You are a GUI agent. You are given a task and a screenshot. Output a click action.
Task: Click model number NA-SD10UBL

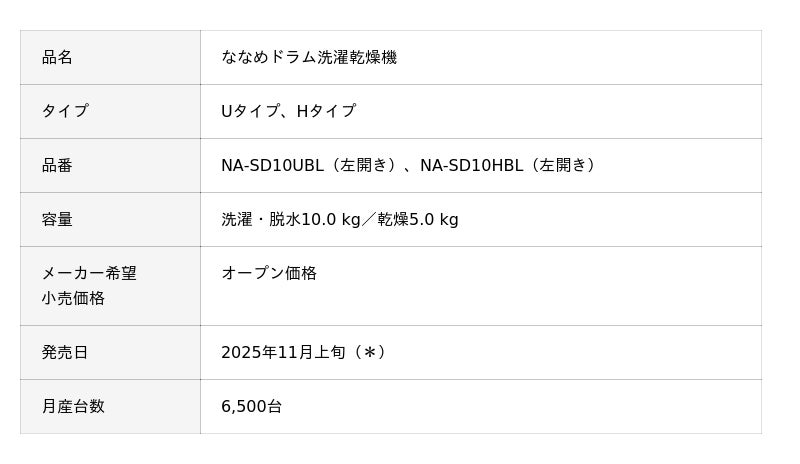pos(271,166)
